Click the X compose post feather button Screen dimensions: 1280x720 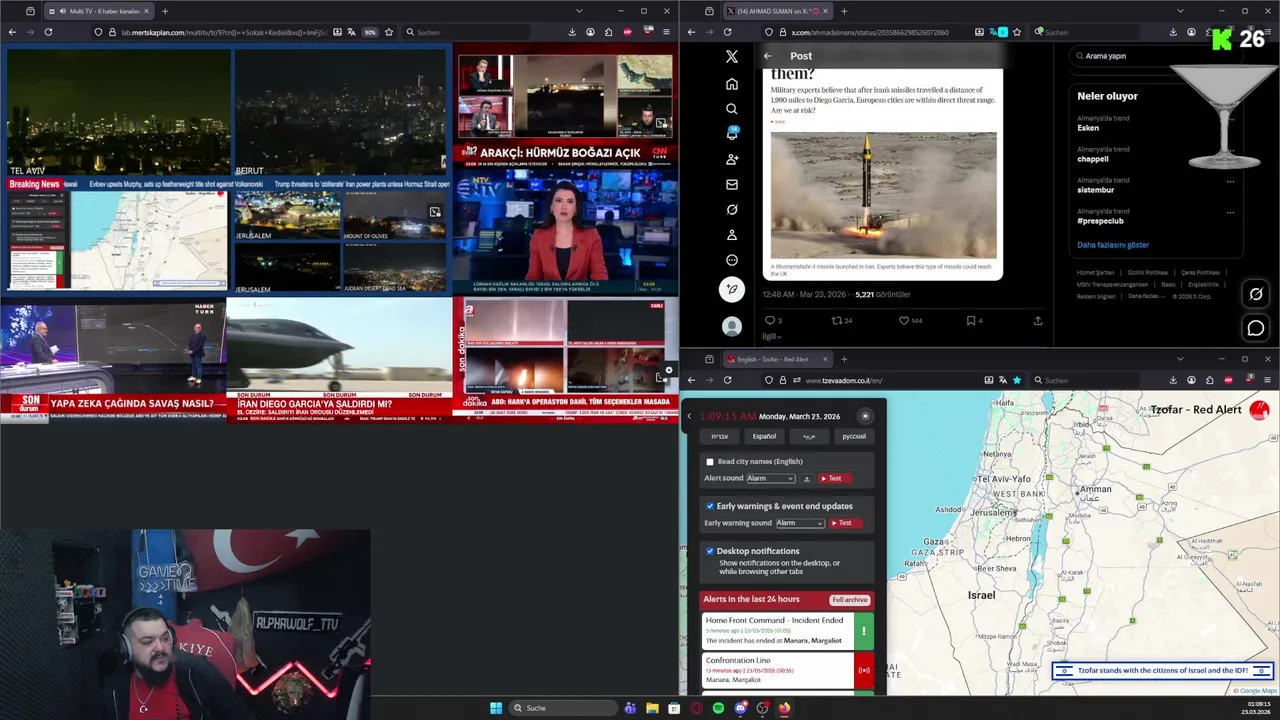point(732,290)
